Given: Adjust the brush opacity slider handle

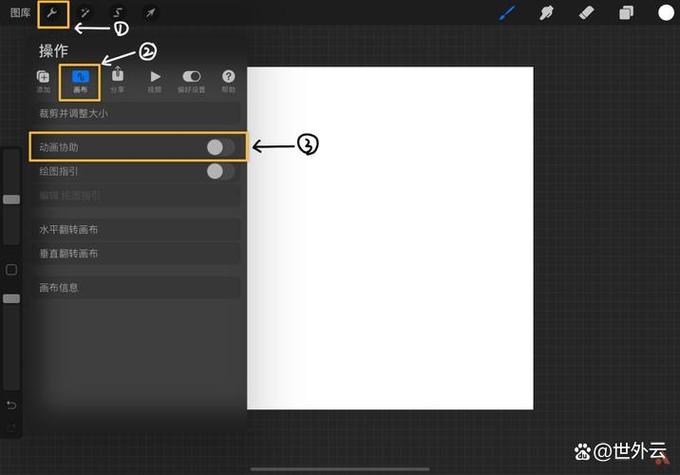Looking at the screenshot, I should (12, 299).
